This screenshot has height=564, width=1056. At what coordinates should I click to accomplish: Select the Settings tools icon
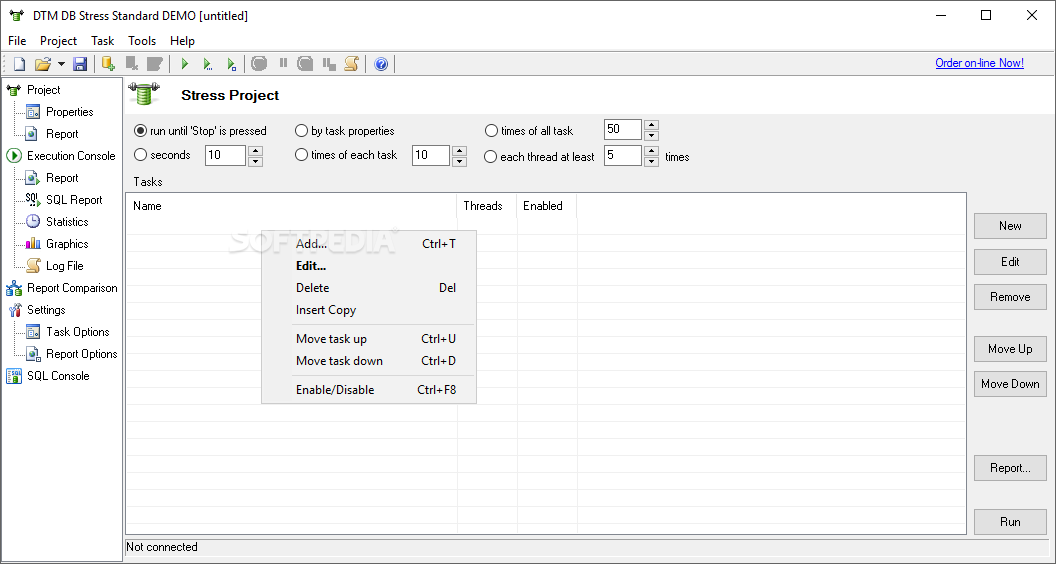[14, 310]
